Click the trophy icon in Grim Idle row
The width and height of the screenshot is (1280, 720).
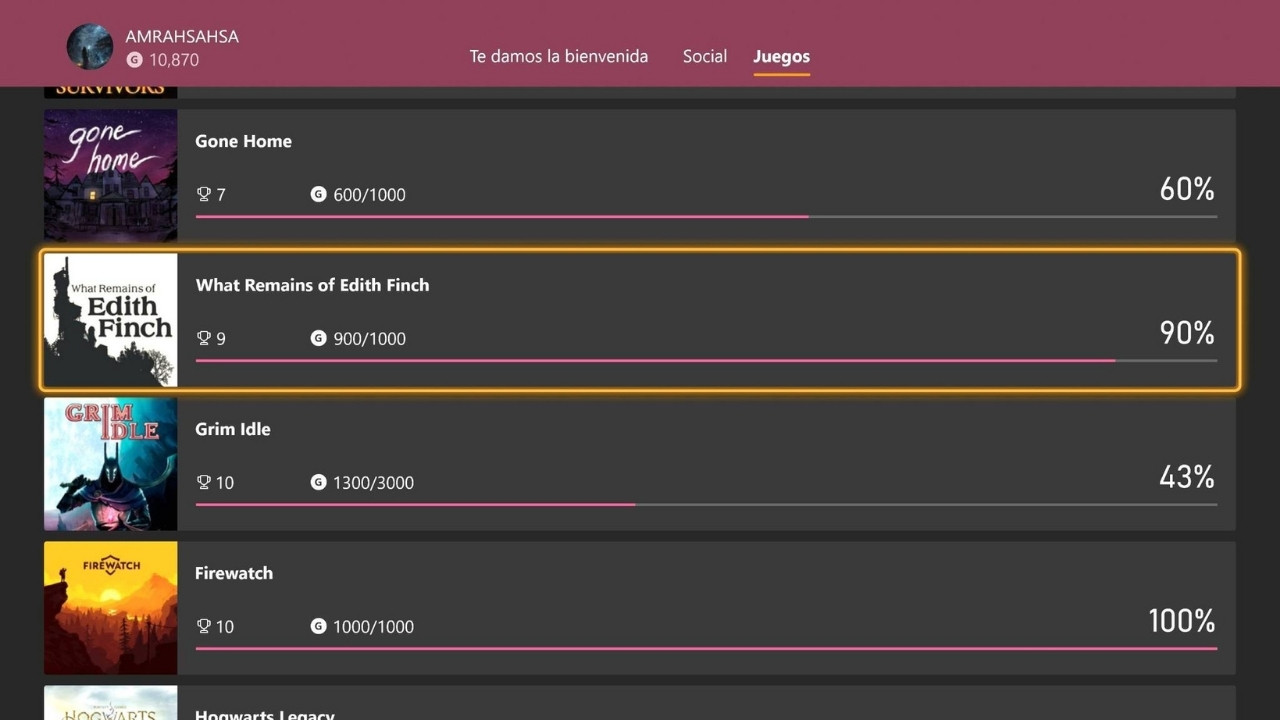coord(204,483)
